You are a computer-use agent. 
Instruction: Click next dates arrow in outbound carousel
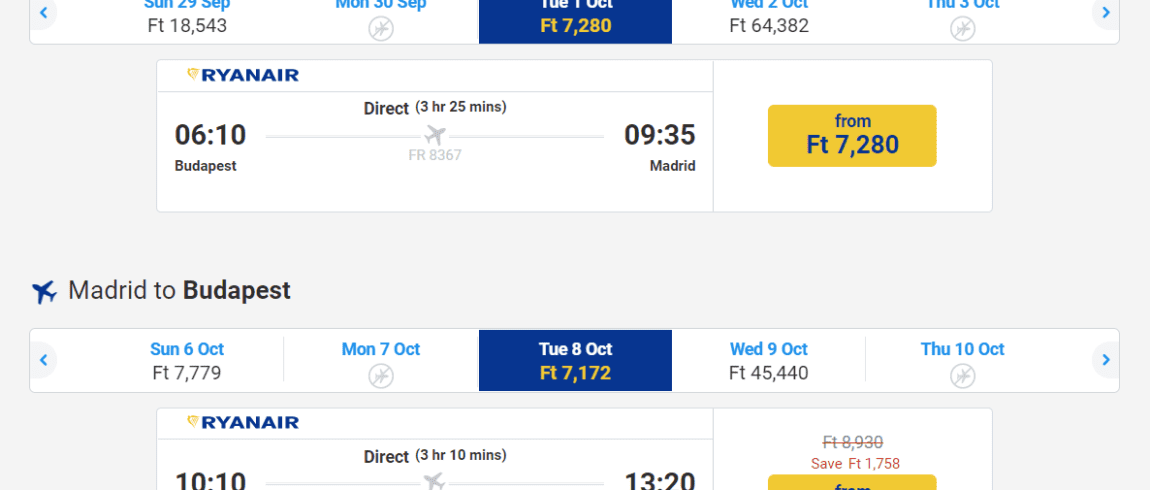click(1106, 12)
